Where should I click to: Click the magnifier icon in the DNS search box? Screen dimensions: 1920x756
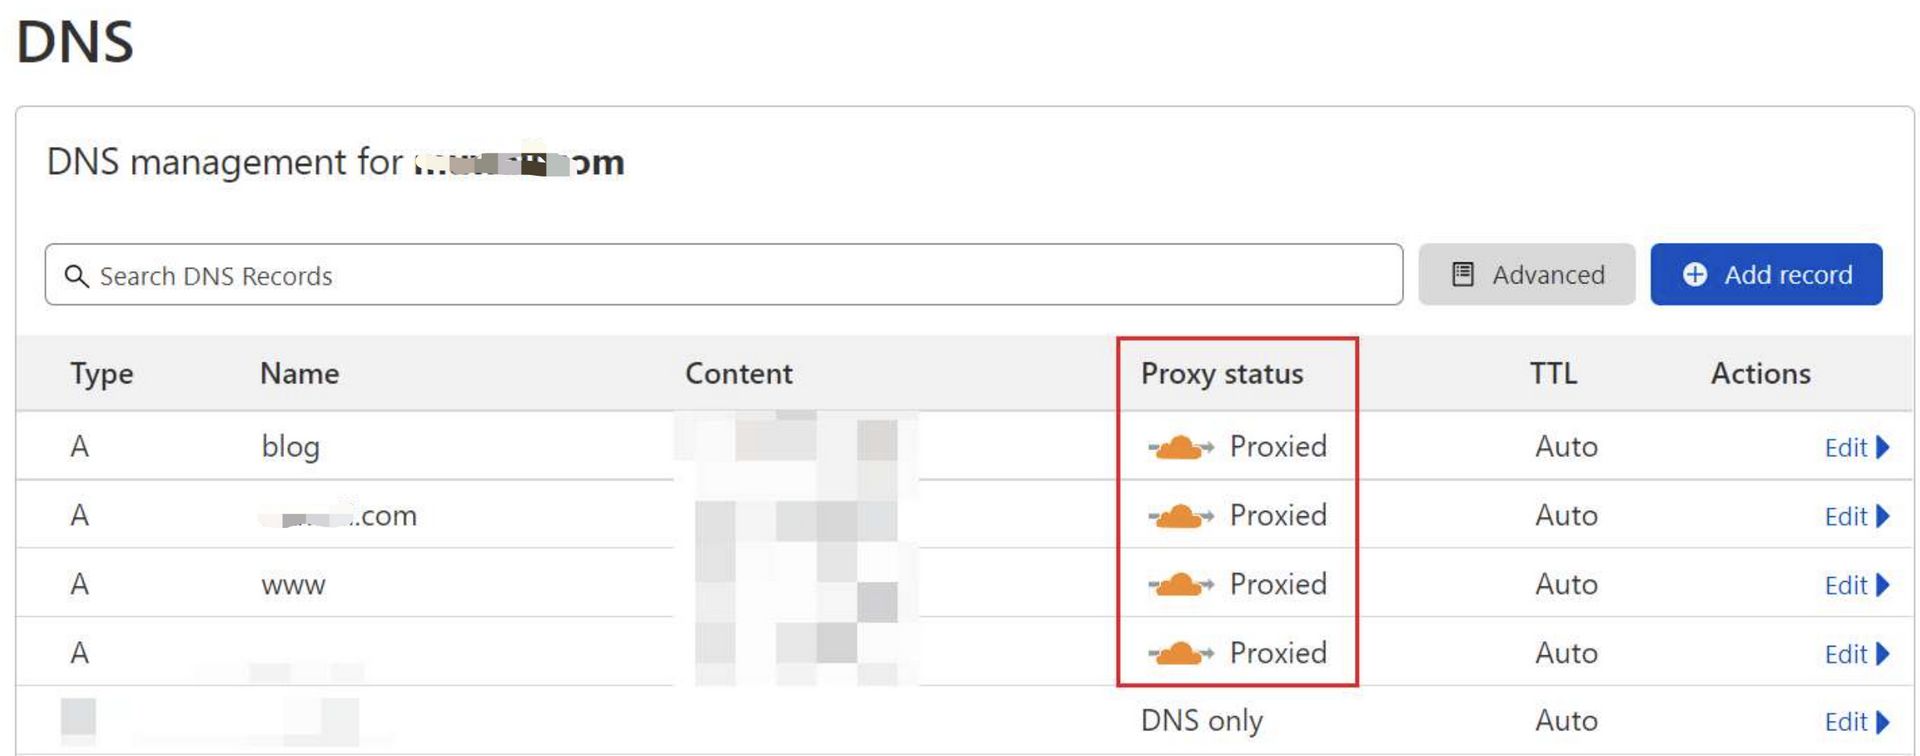click(76, 275)
